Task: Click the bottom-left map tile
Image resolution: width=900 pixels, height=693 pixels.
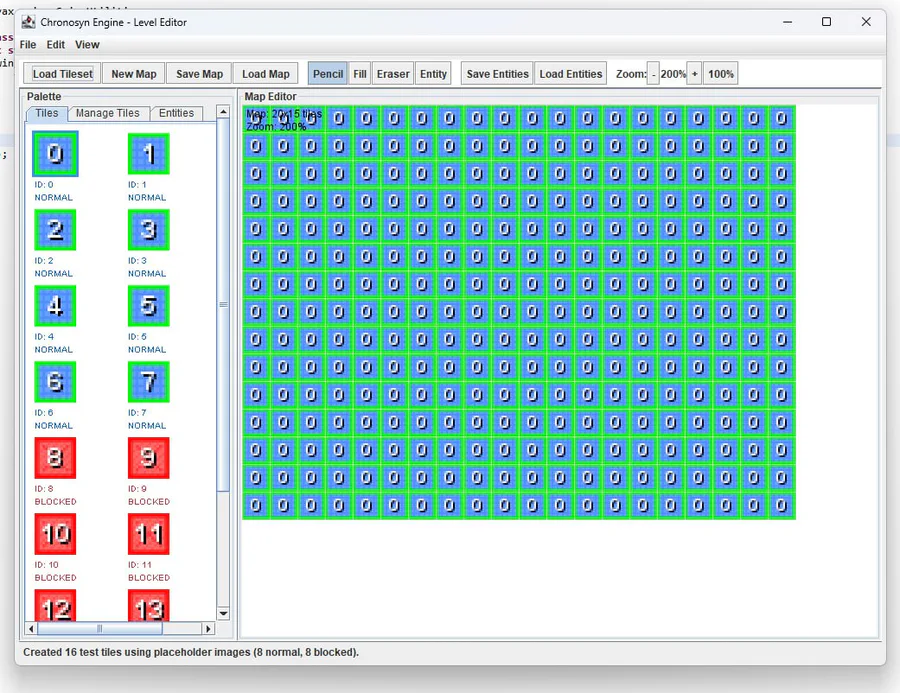Action: [x=256, y=506]
